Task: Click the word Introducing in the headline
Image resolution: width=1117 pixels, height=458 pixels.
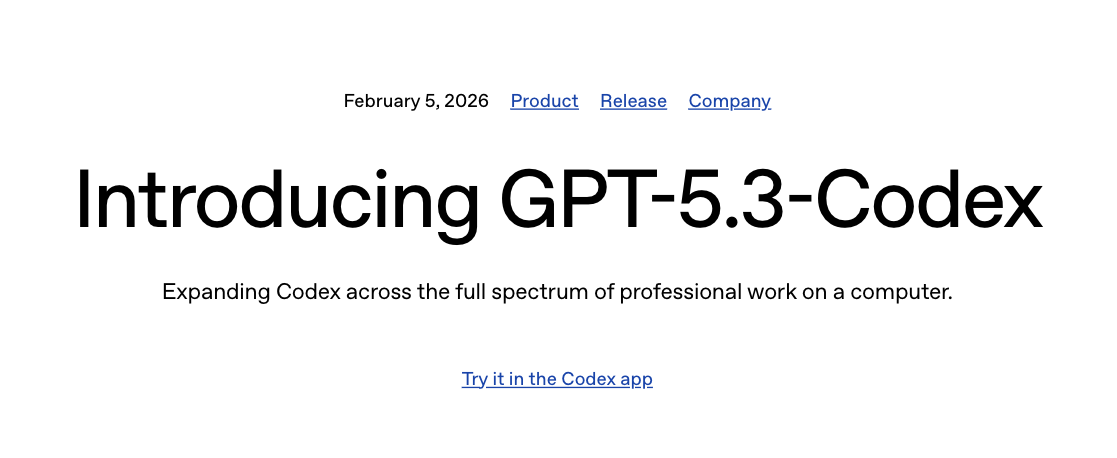Action: (277, 201)
